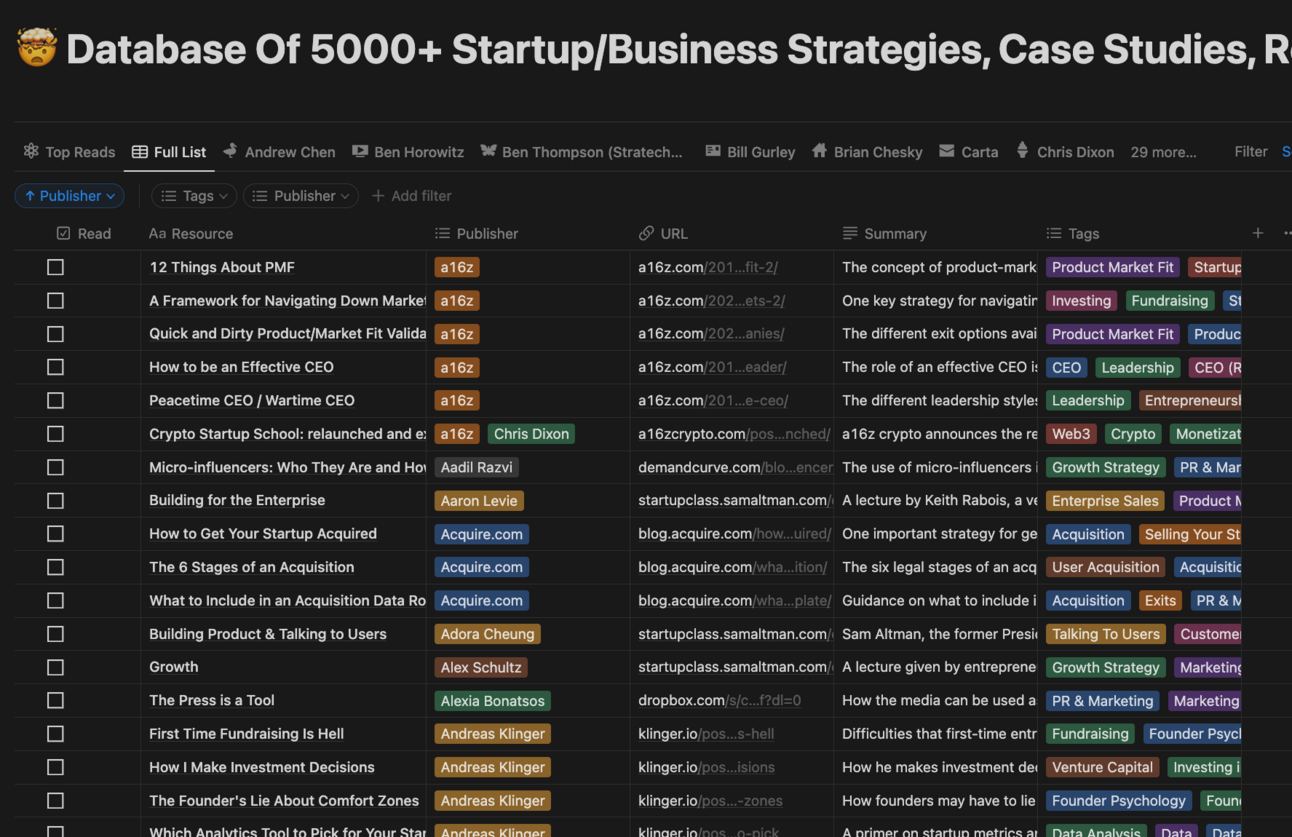Open the Tags filter dropdown

(193, 196)
